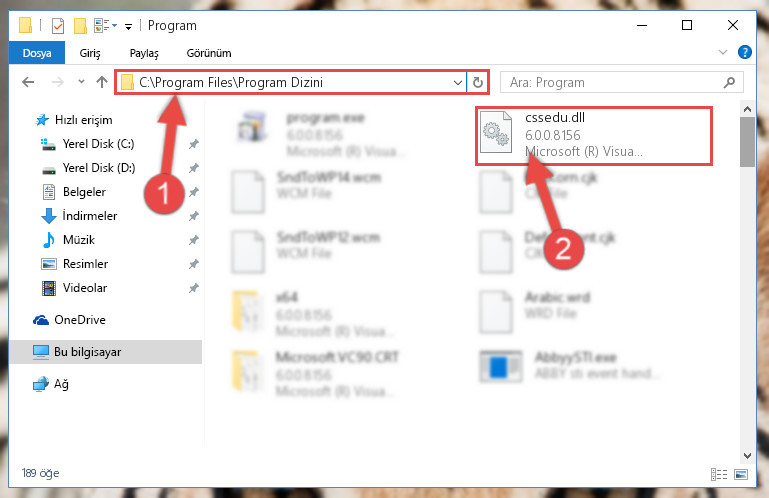Click the search magnifier icon

tap(729, 82)
